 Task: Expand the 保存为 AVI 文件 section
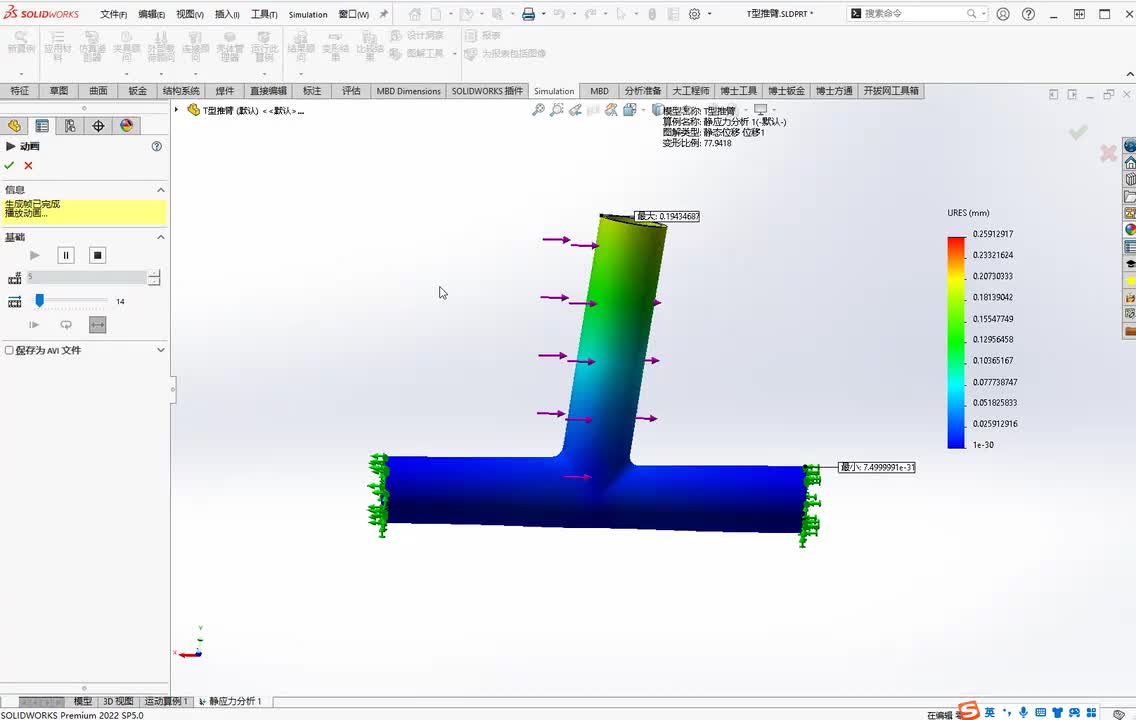(x=161, y=350)
